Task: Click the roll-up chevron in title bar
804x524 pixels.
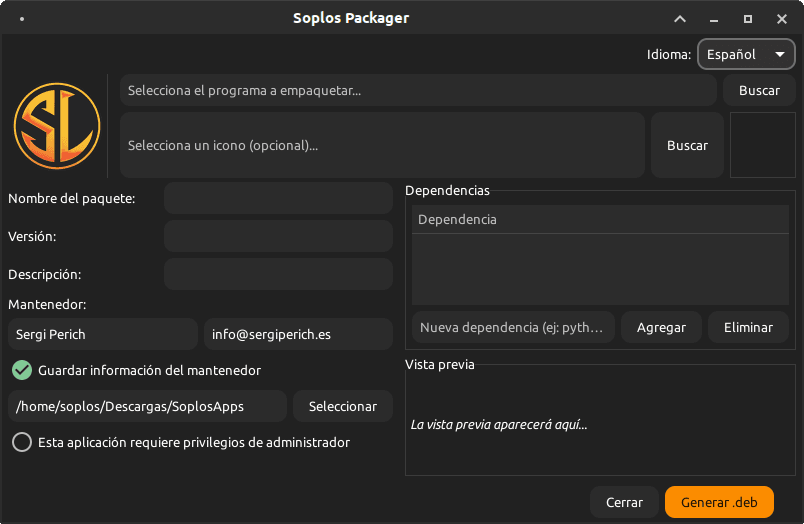Action: click(680, 19)
